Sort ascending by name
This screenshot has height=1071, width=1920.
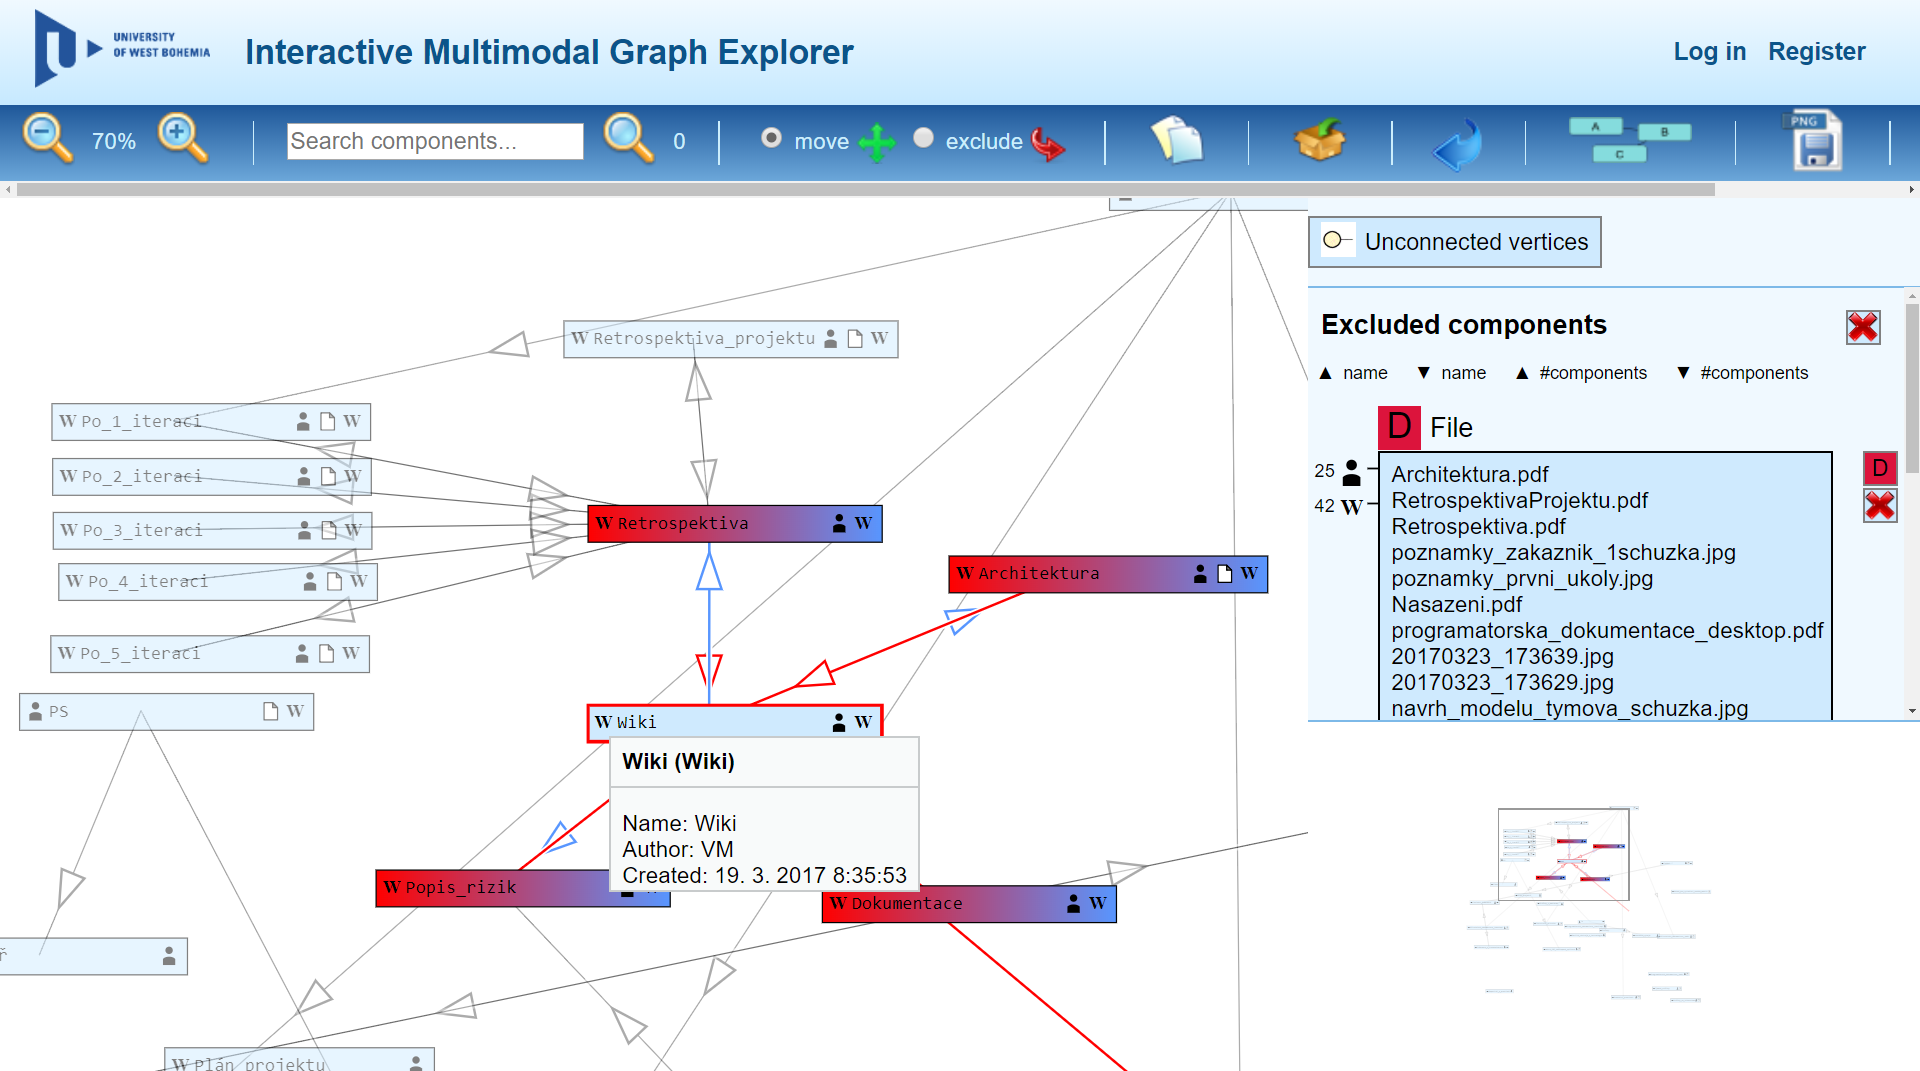click(x=1353, y=373)
